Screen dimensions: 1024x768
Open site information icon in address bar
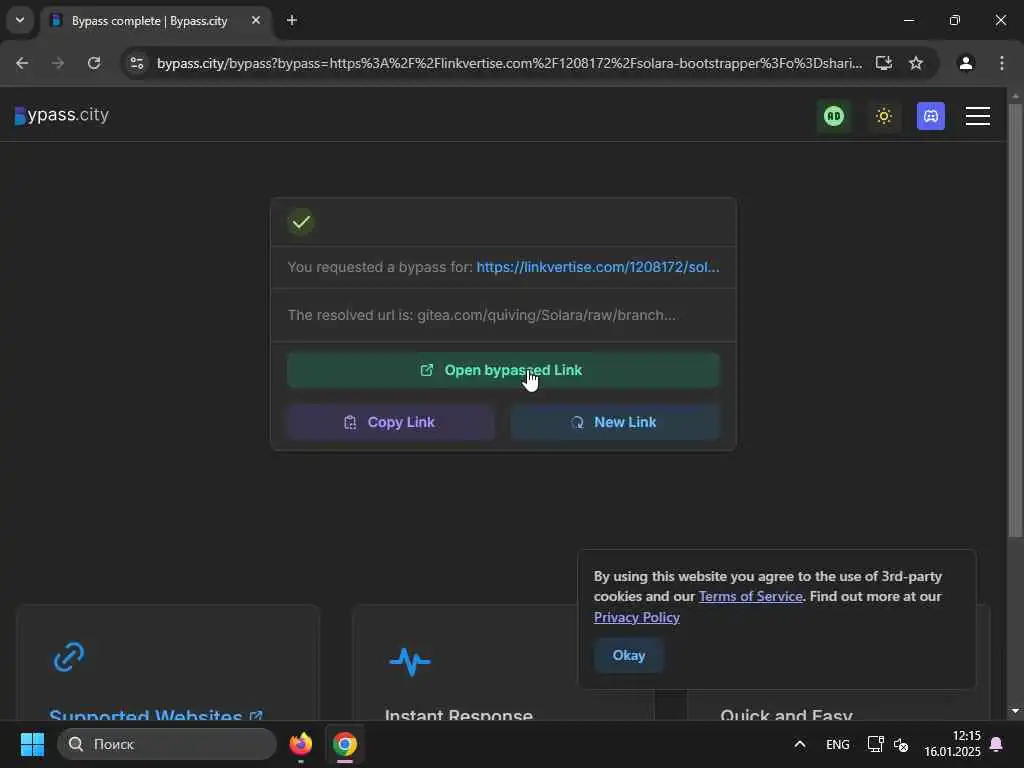tap(137, 63)
